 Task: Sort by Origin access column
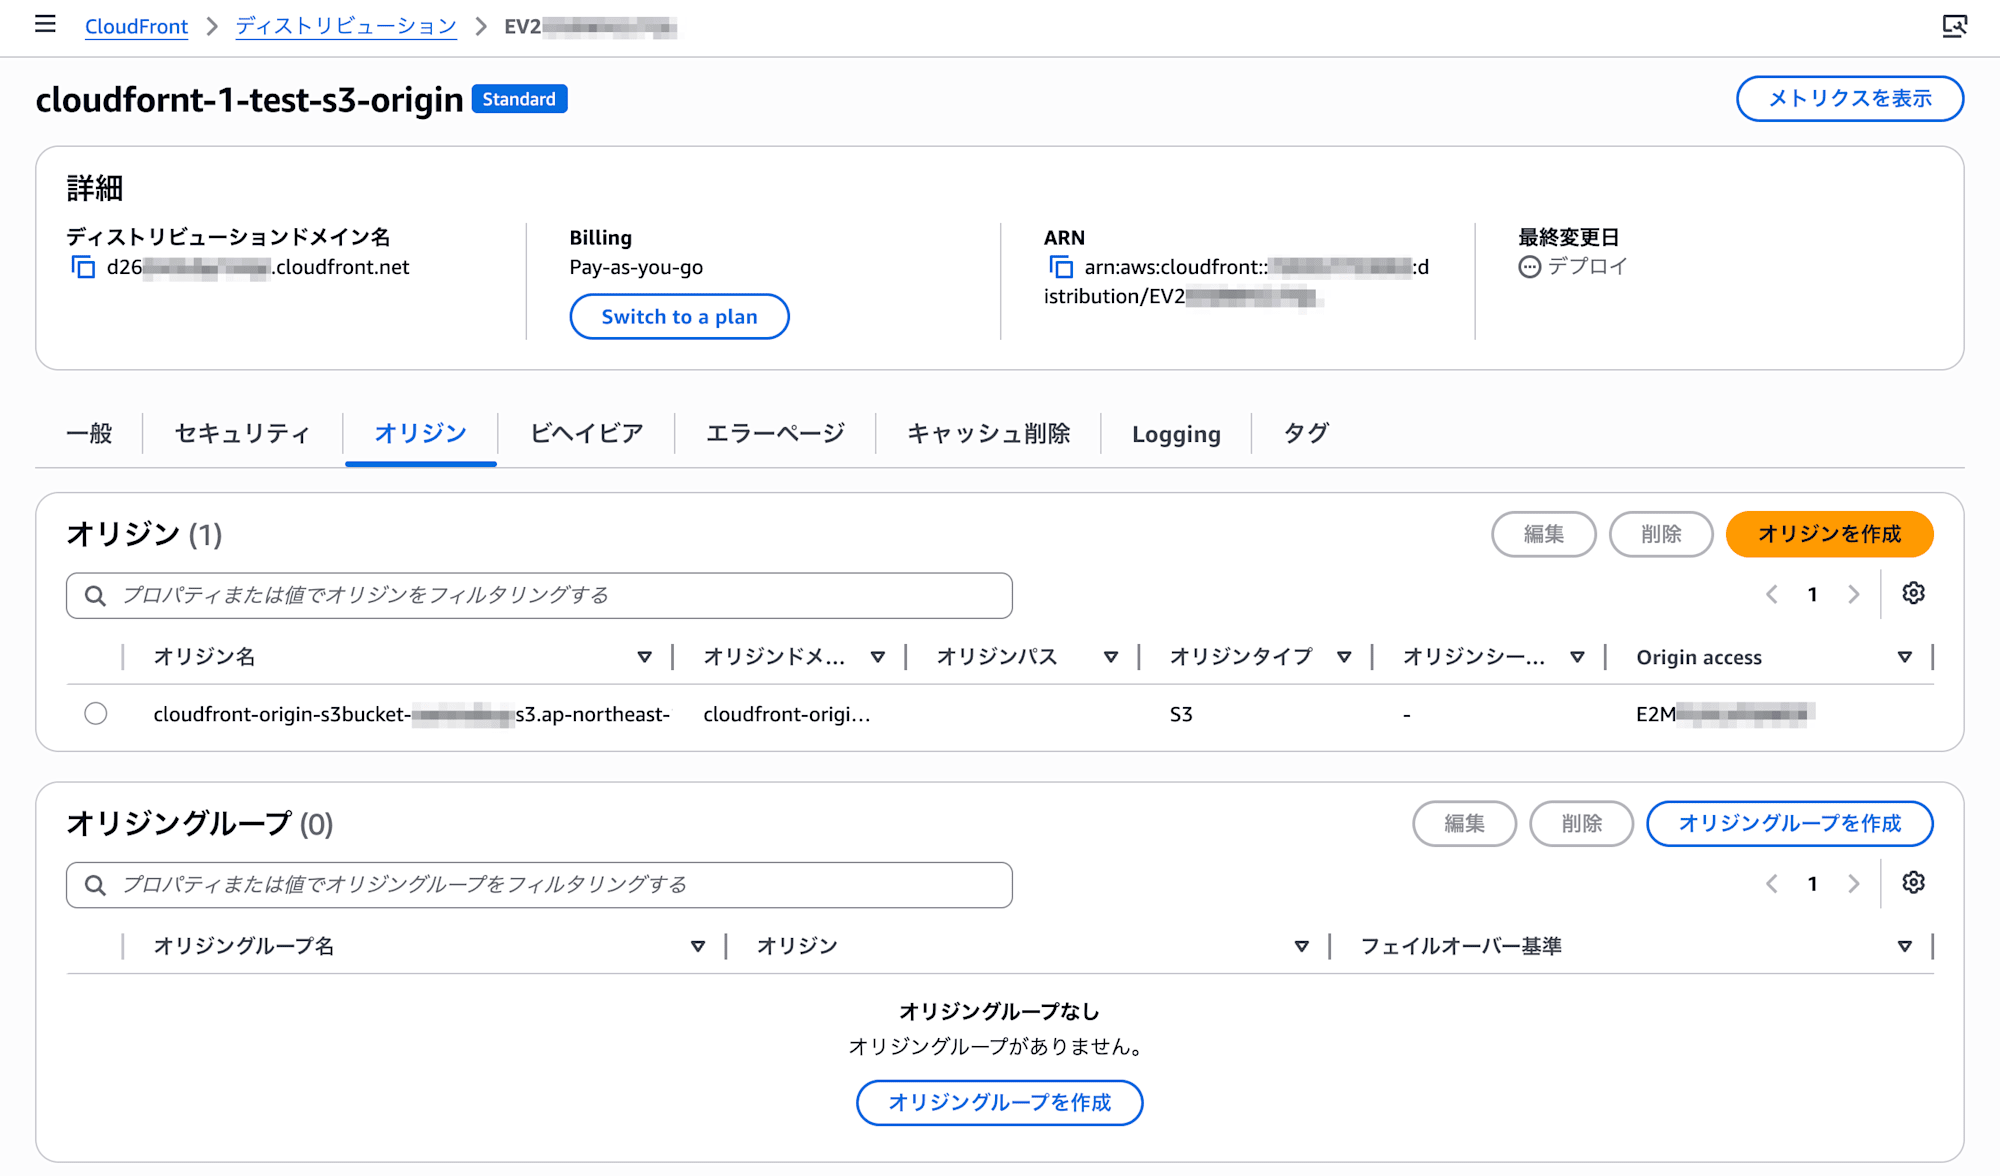pyautogui.click(x=1904, y=657)
